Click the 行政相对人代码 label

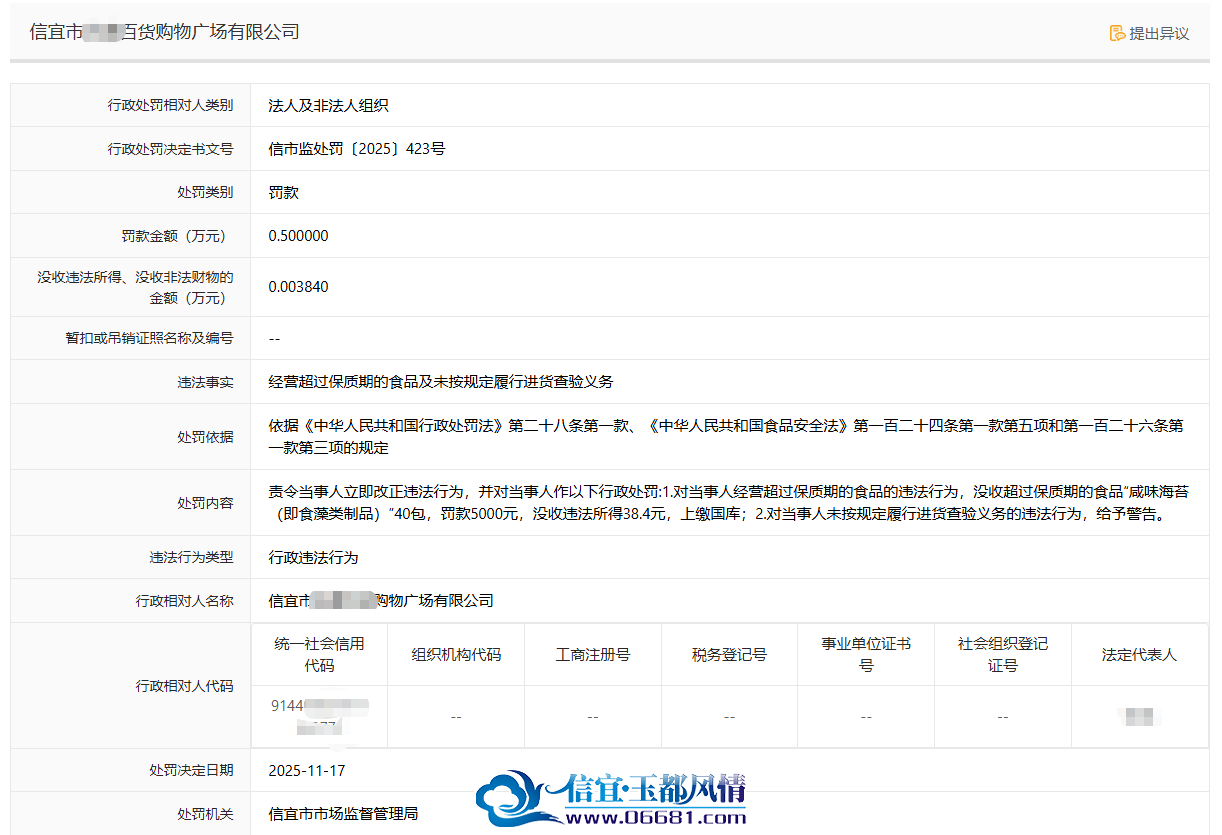pos(185,686)
